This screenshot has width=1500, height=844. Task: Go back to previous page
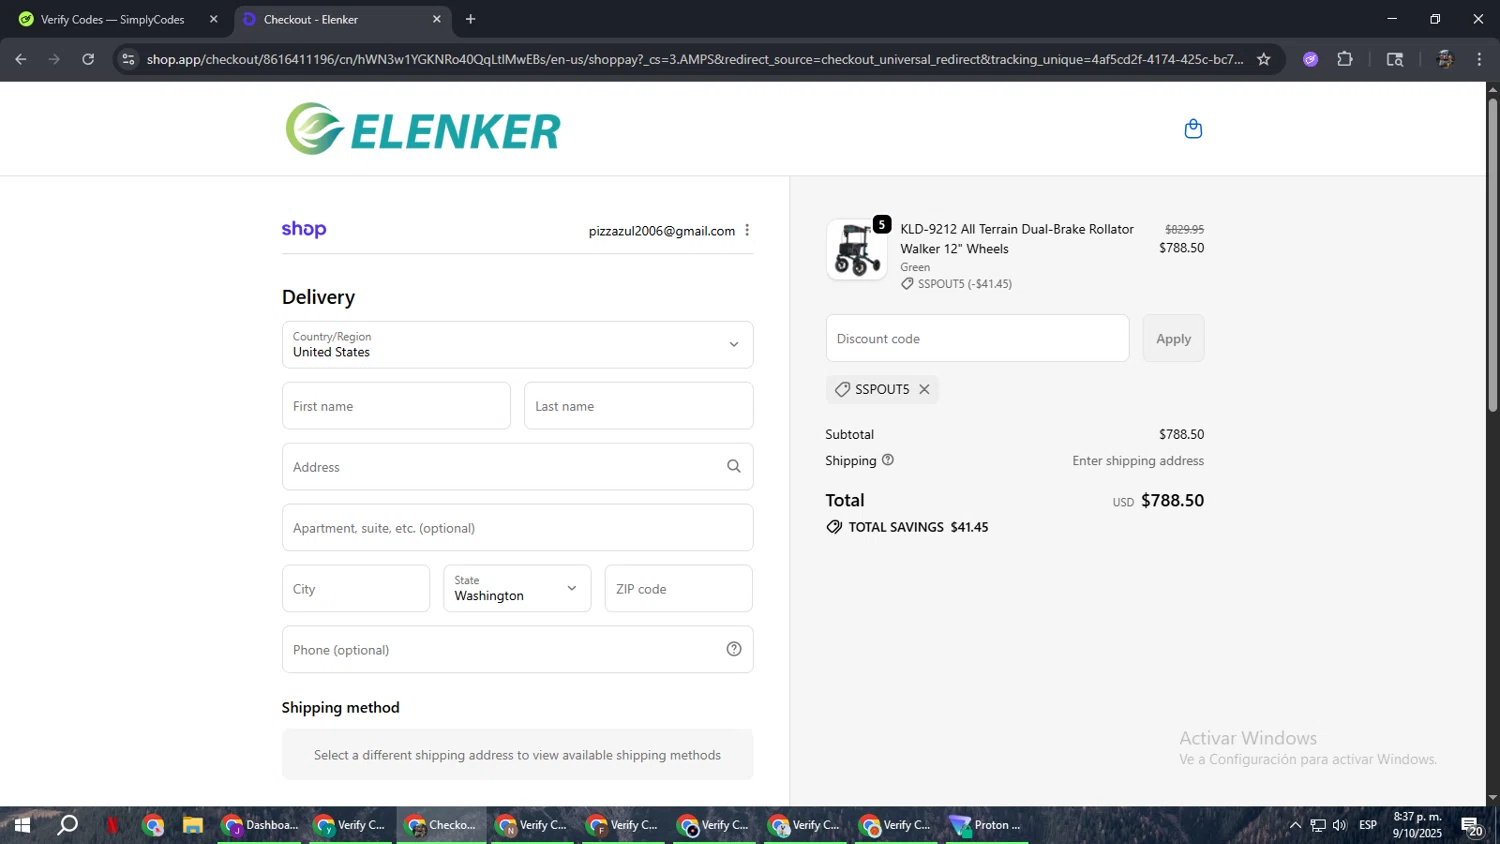pos(21,59)
